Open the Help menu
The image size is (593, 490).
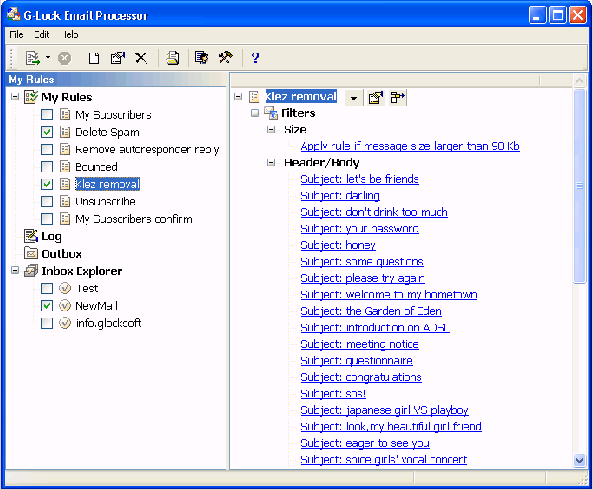click(x=71, y=35)
